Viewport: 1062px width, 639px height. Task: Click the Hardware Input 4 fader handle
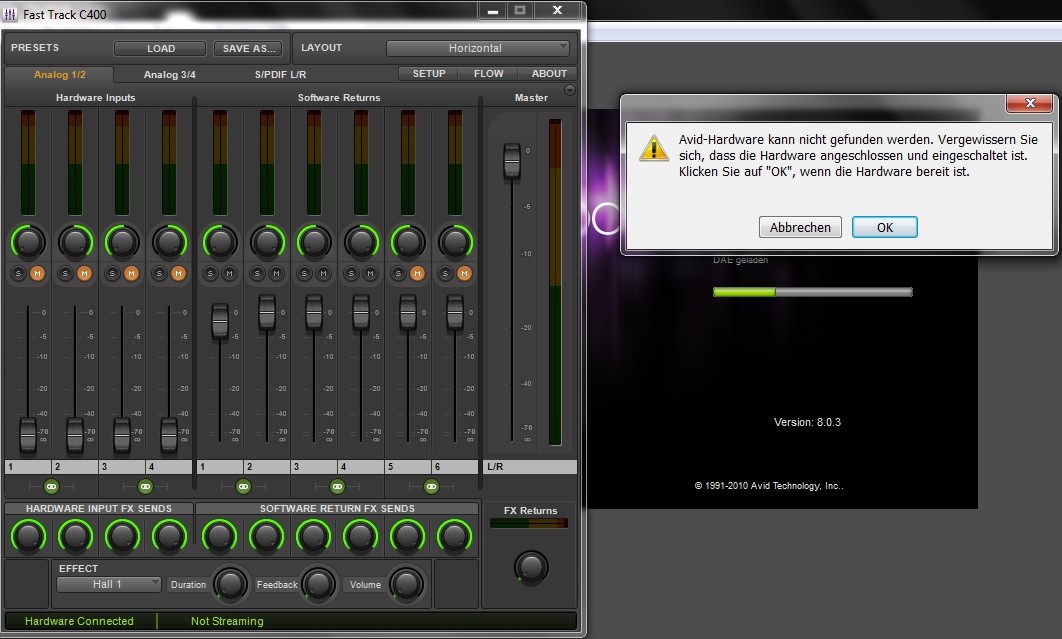click(x=169, y=435)
